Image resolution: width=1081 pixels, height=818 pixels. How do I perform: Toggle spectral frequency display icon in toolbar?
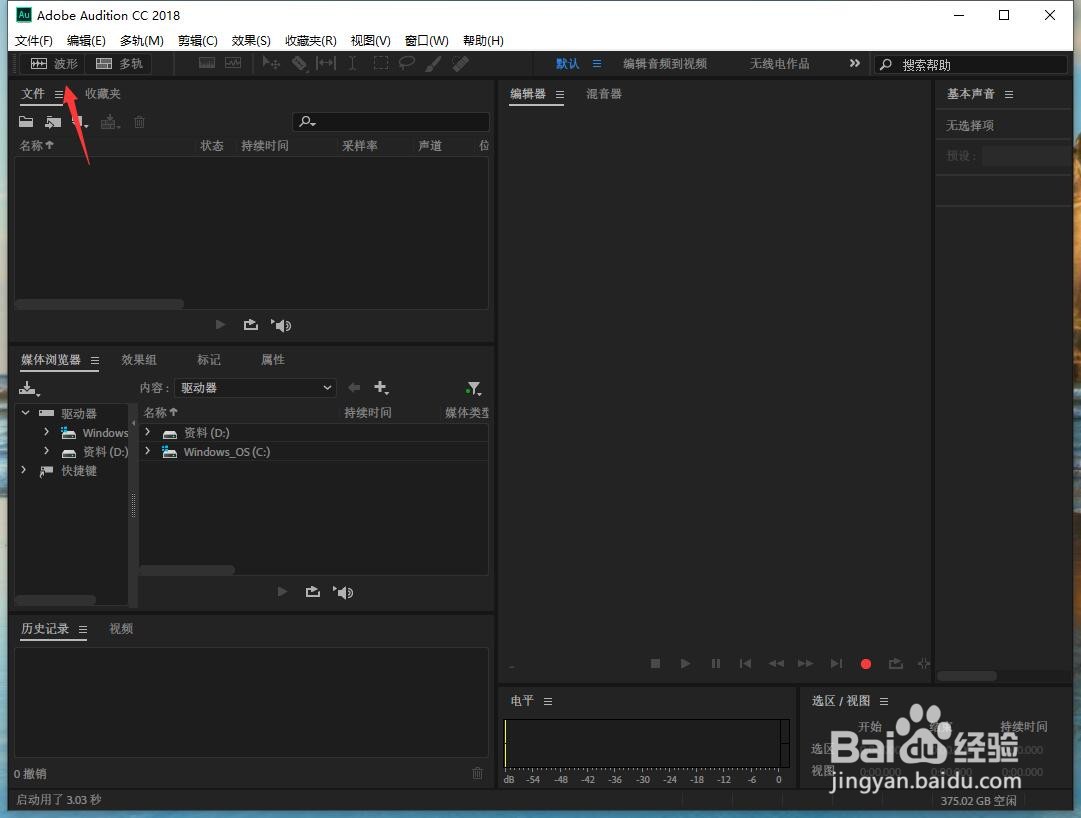(207, 63)
